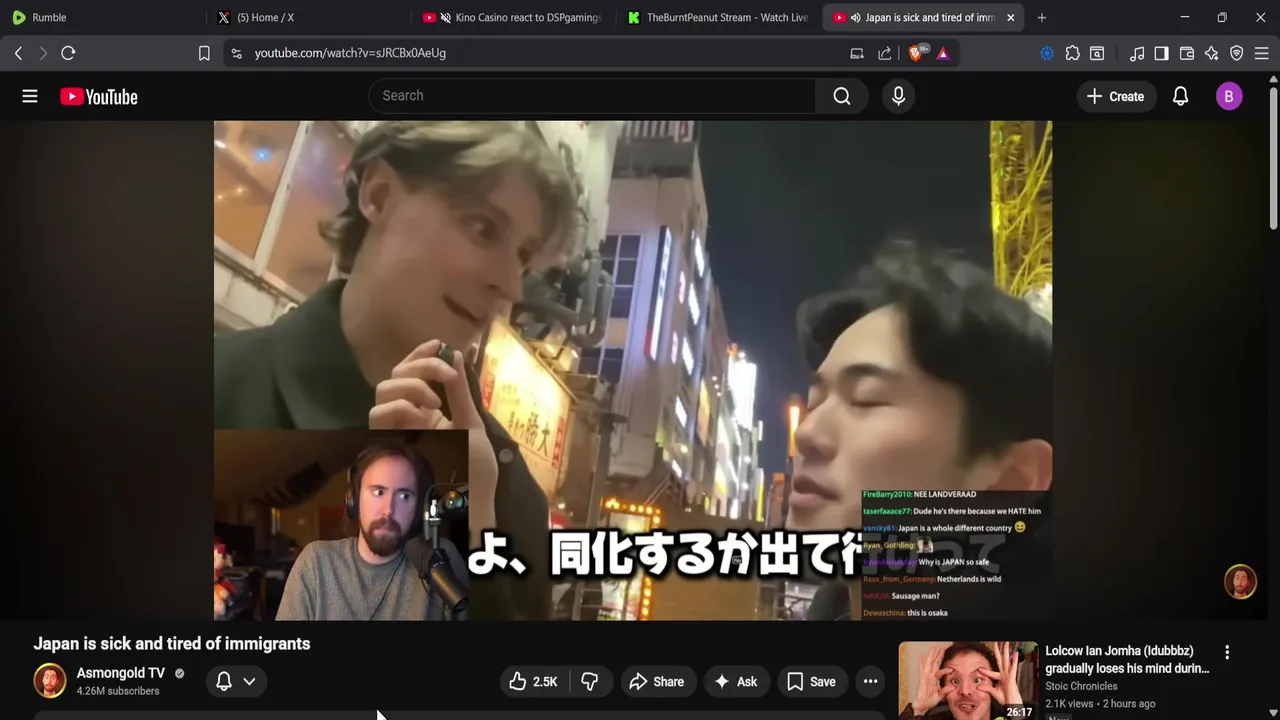The height and width of the screenshot is (720, 1280).
Task: Open the browser main menu
Action: (x=1261, y=53)
